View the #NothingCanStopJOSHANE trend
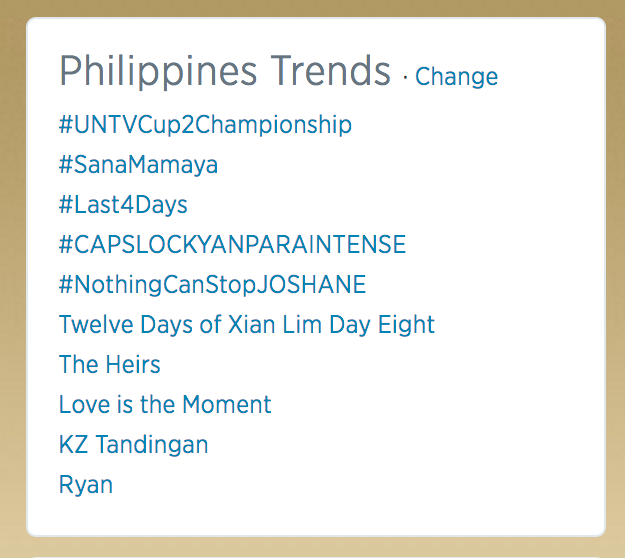Screen dimensions: 625x558 pyautogui.click(x=212, y=285)
